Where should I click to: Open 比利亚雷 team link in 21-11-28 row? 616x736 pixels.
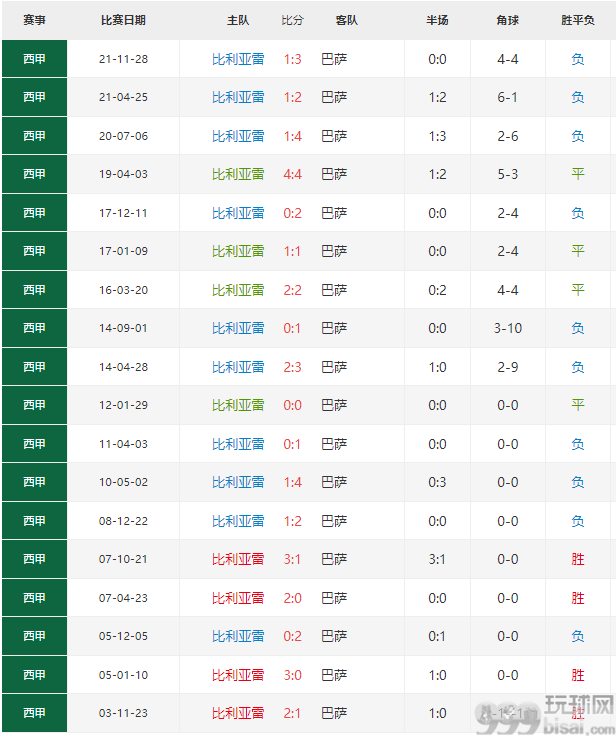point(238,59)
